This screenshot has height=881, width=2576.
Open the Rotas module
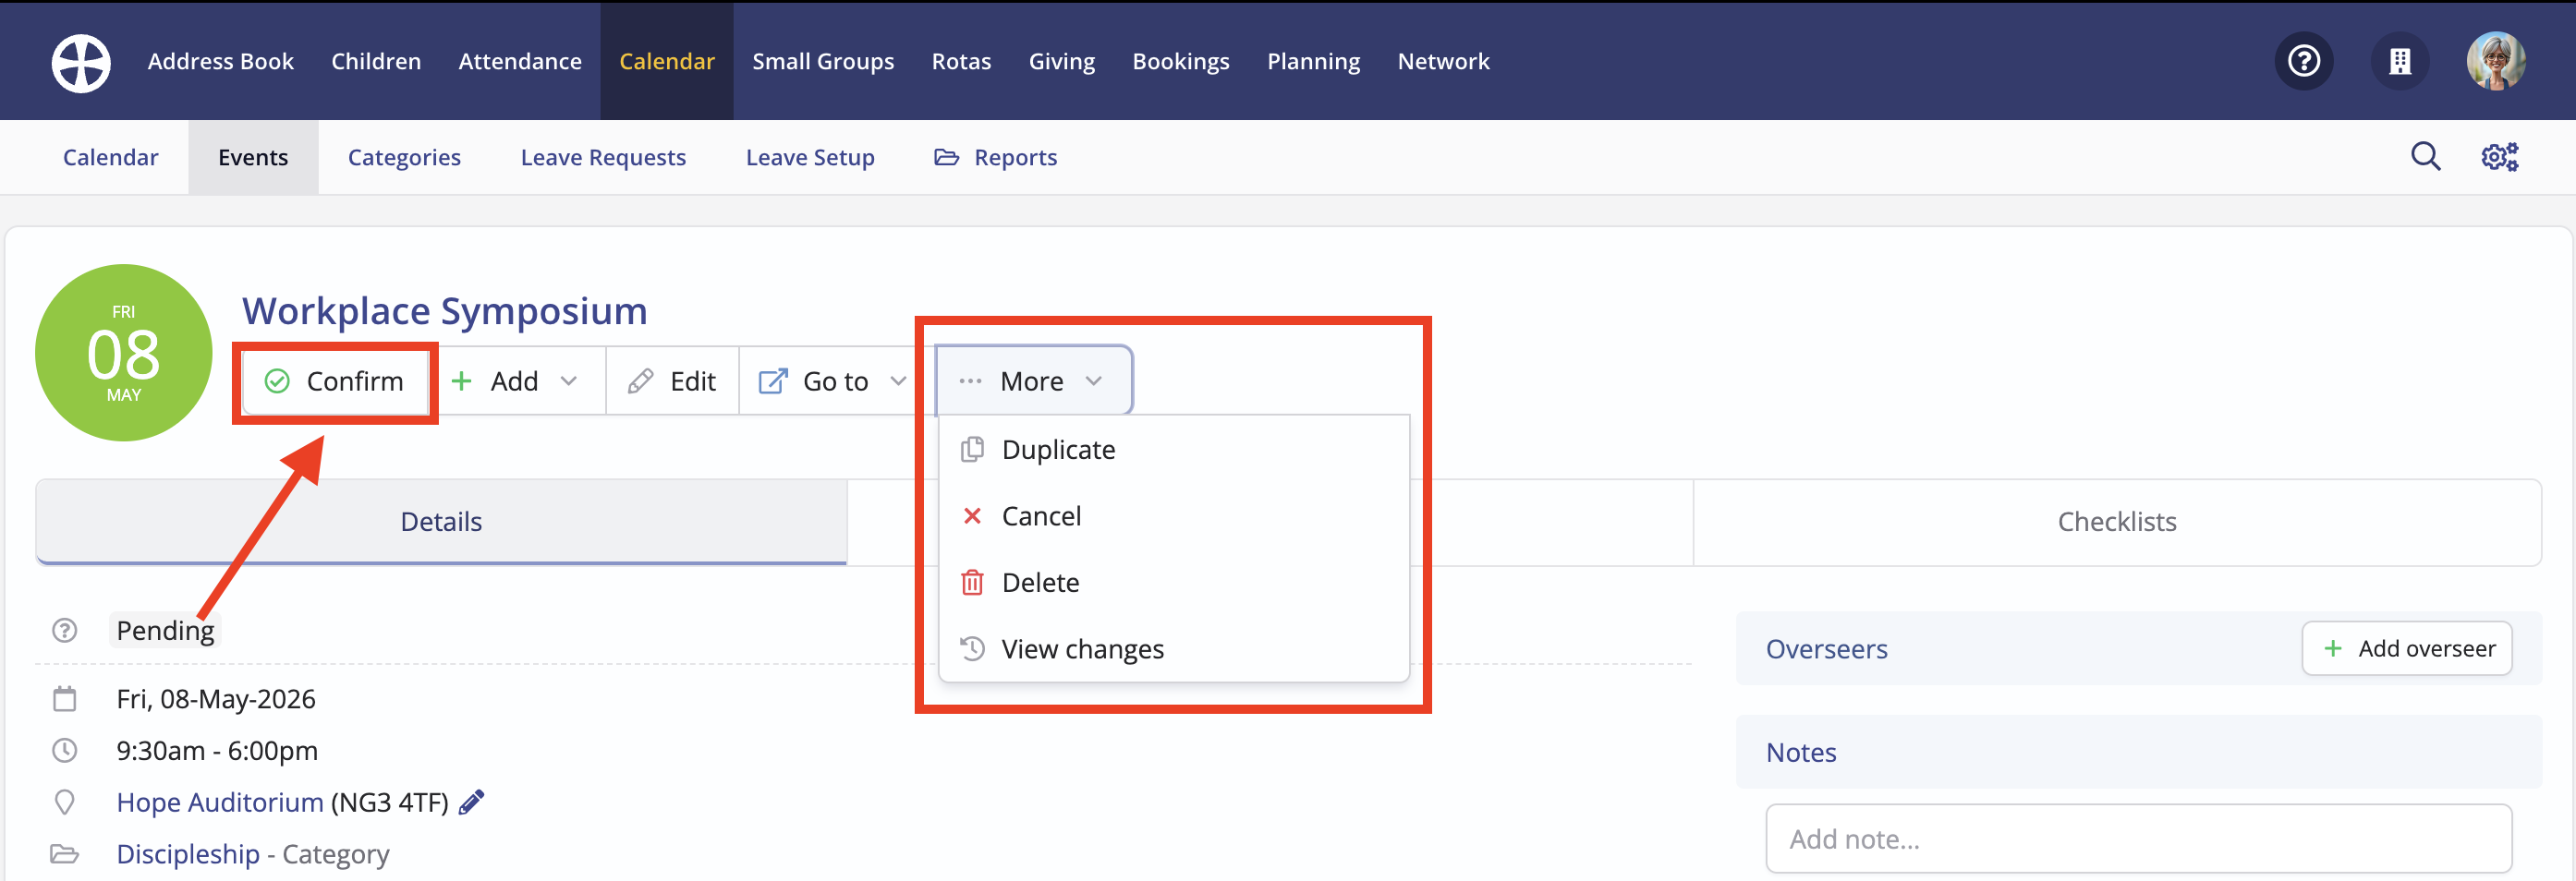pos(961,61)
